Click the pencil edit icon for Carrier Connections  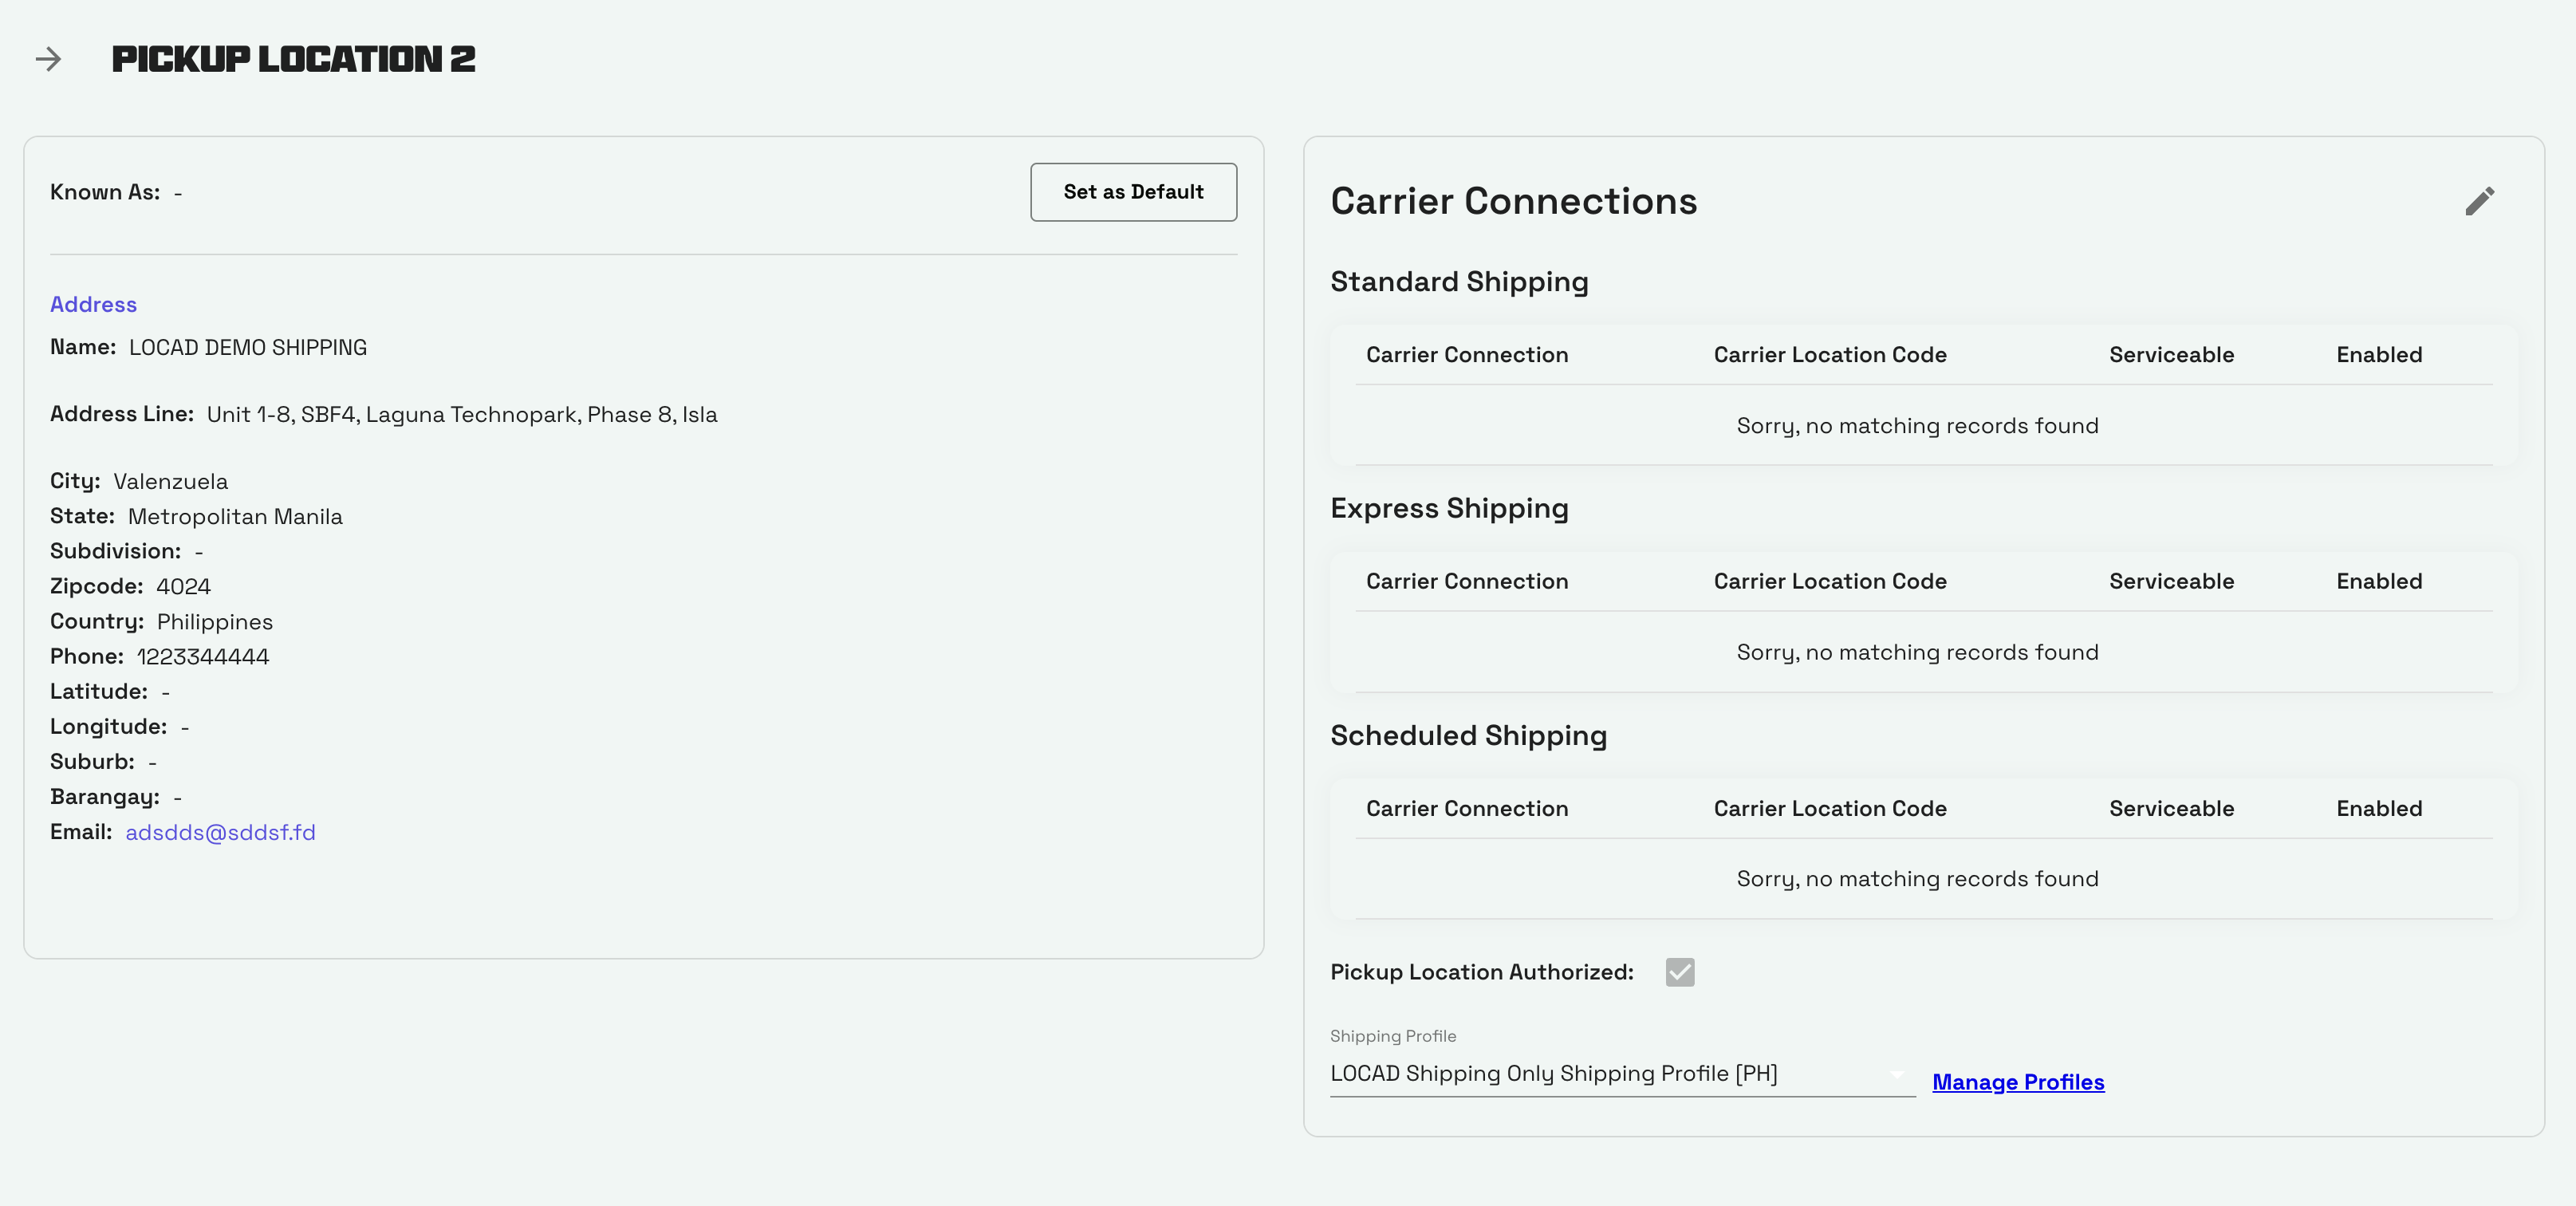[2479, 201]
